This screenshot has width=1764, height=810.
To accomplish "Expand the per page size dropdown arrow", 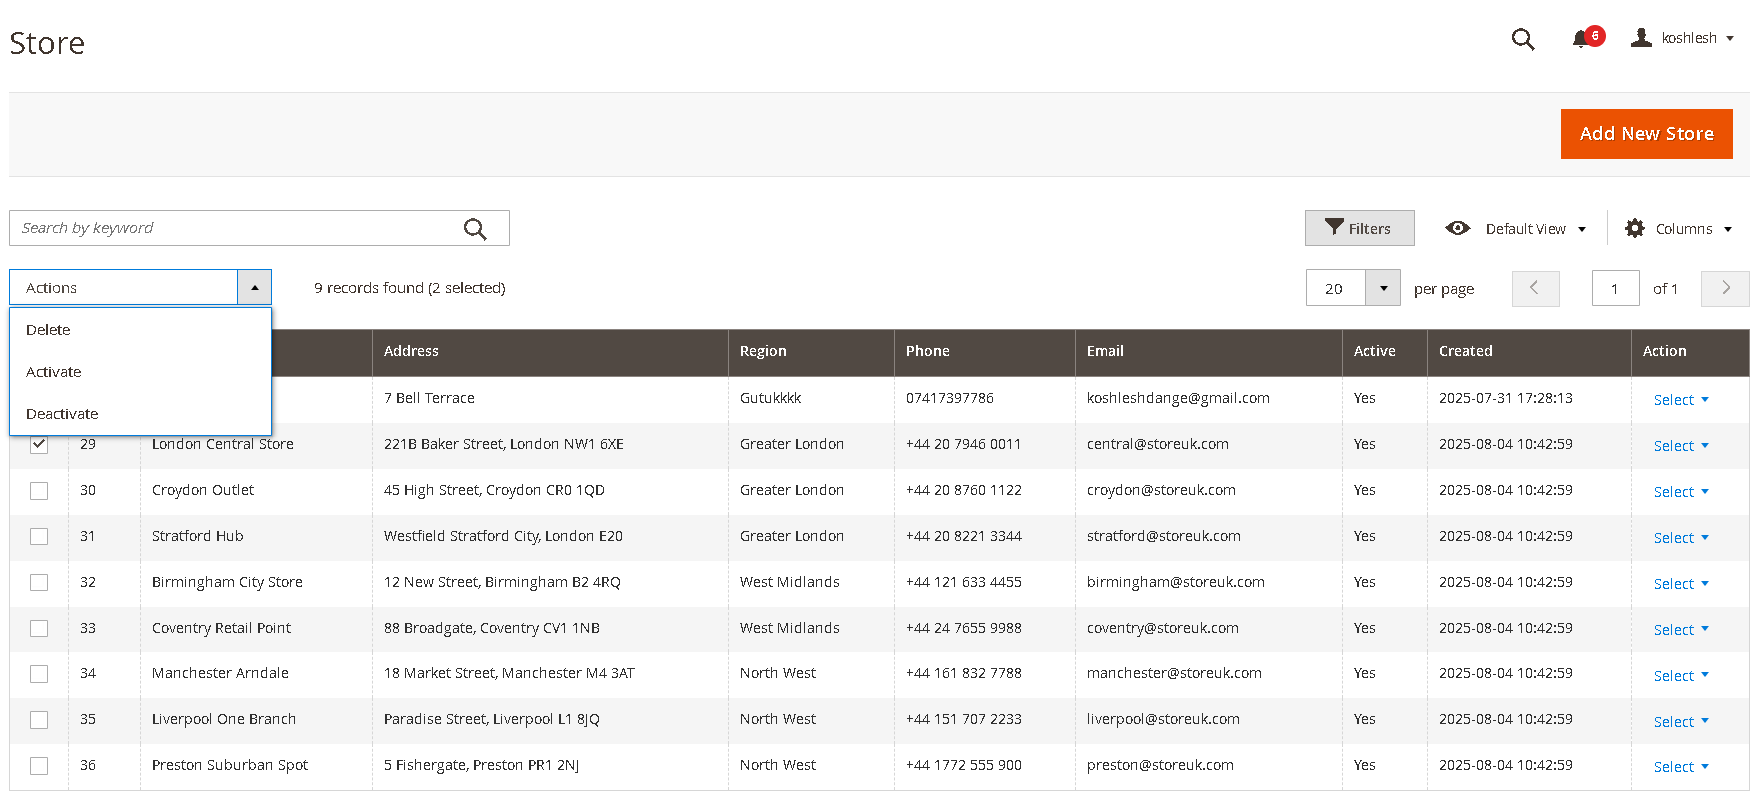I will tap(1383, 289).
